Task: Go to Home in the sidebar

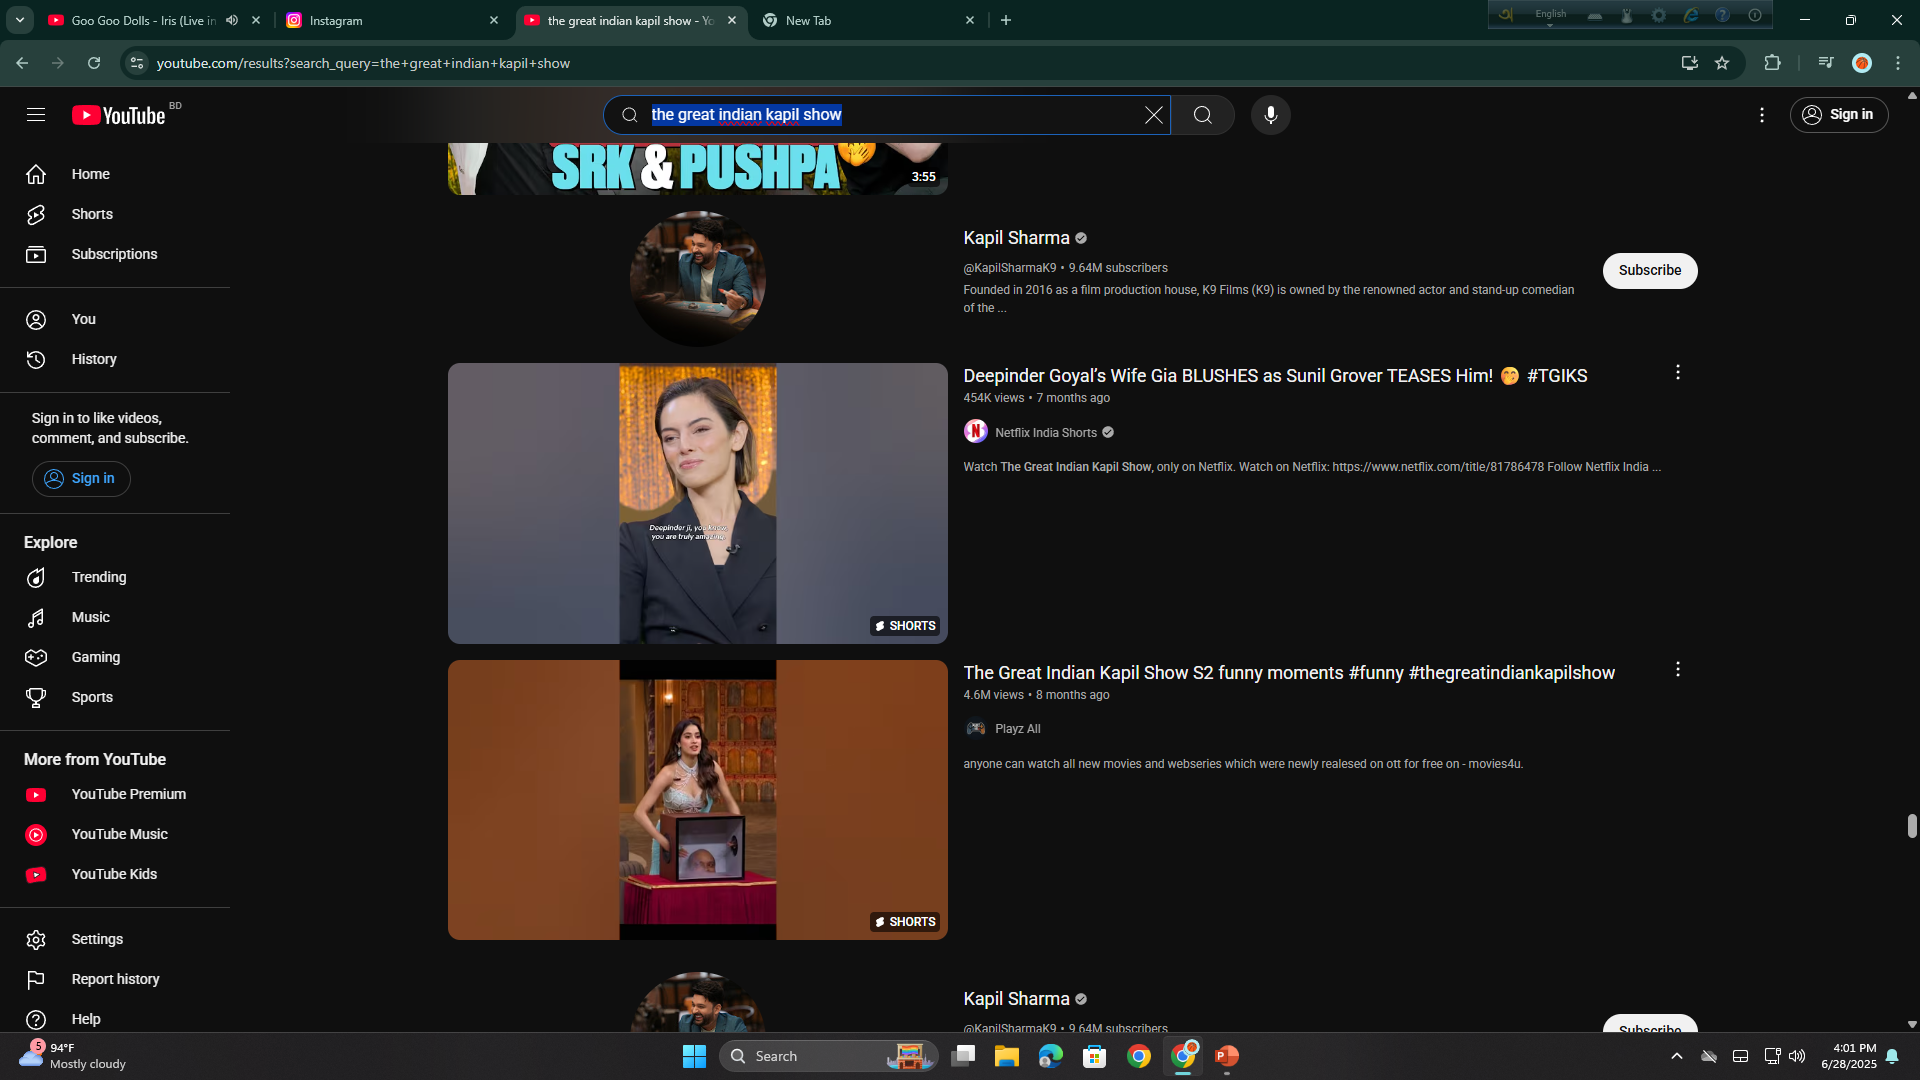Action: [115, 174]
